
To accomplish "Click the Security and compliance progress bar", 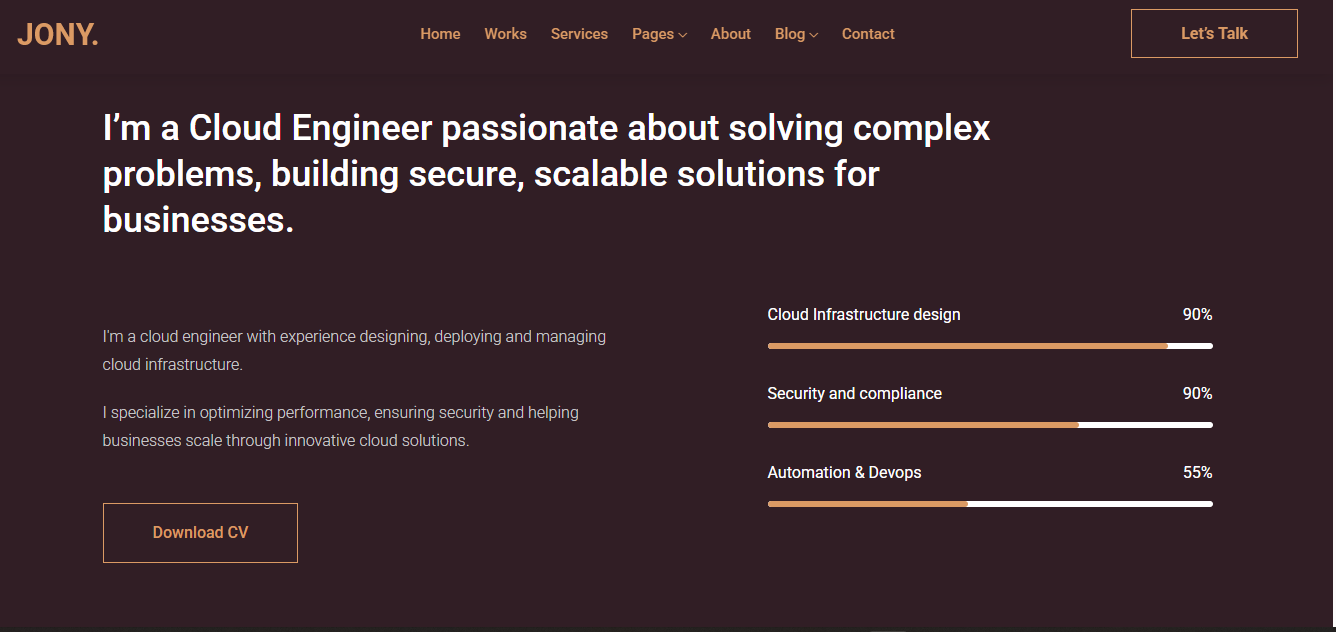I will click(990, 425).
